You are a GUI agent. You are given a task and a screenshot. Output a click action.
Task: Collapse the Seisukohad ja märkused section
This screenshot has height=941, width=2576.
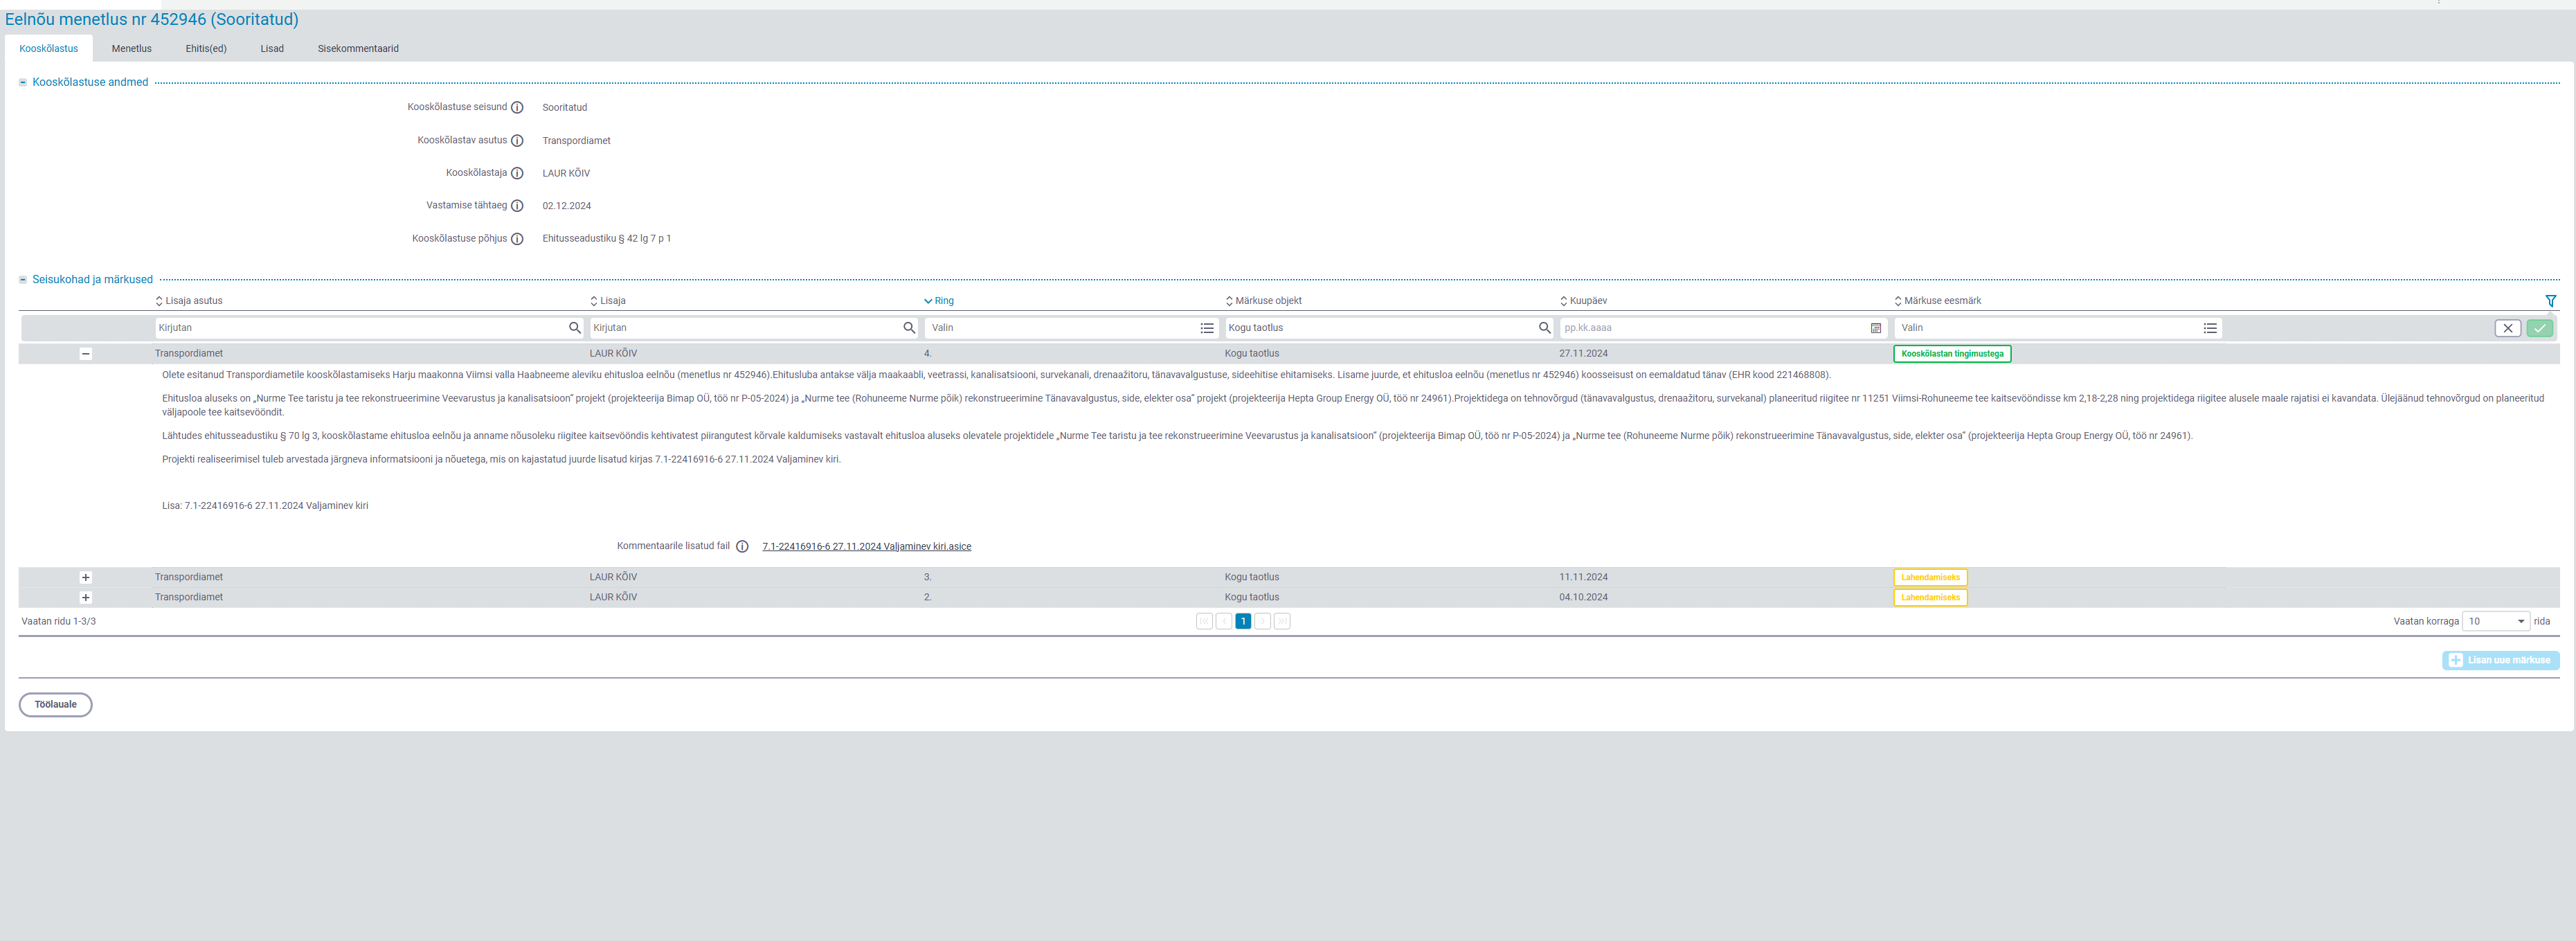click(x=23, y=280)
